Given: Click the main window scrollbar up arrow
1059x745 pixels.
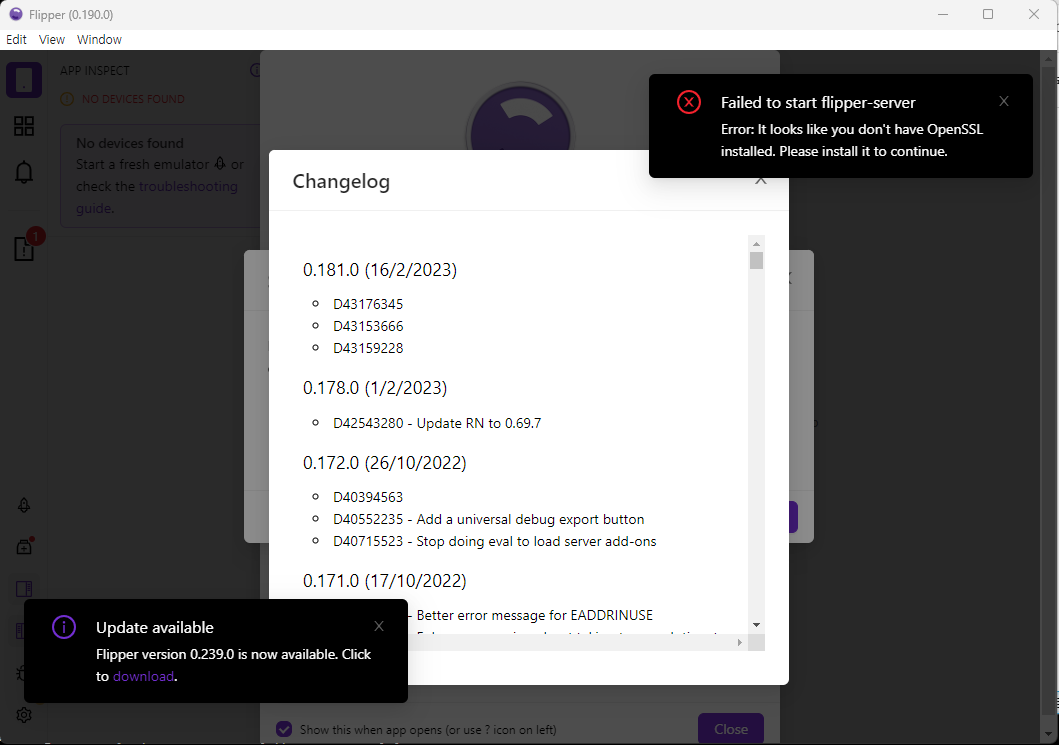Looking at the screenshot, I should 1048,60.
